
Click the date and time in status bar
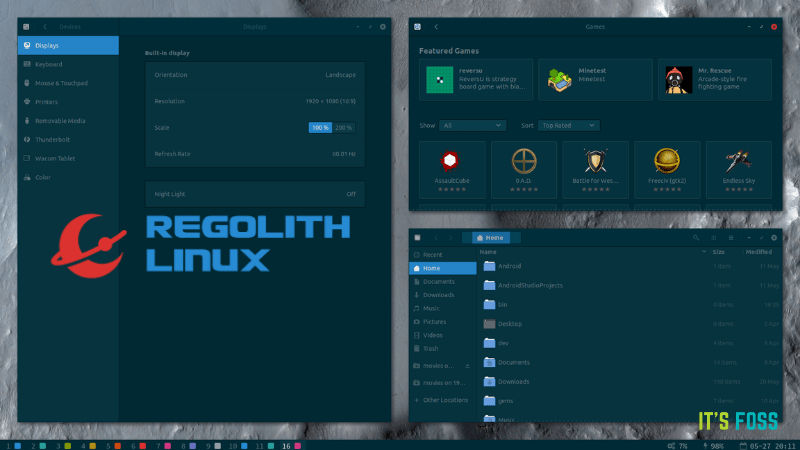tap(767, 446)
